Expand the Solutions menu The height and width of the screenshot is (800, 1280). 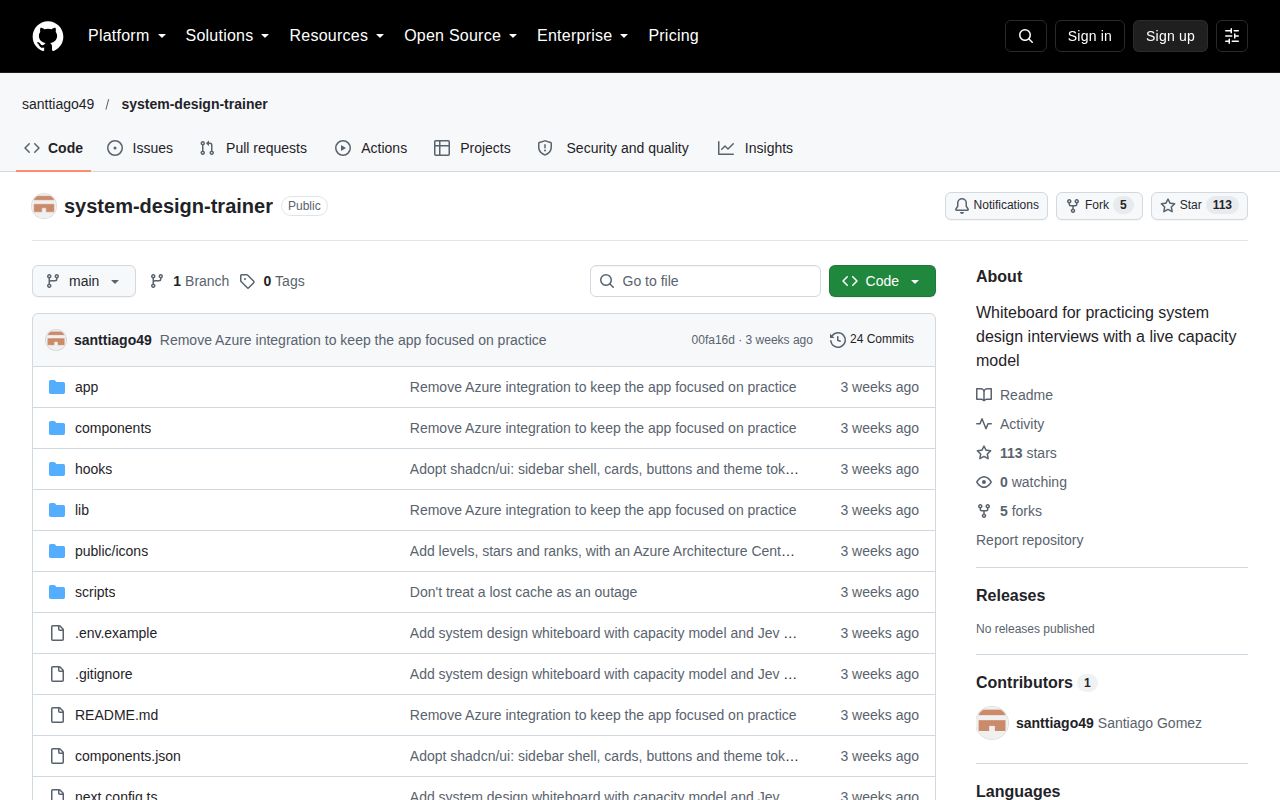pos(227,36)
